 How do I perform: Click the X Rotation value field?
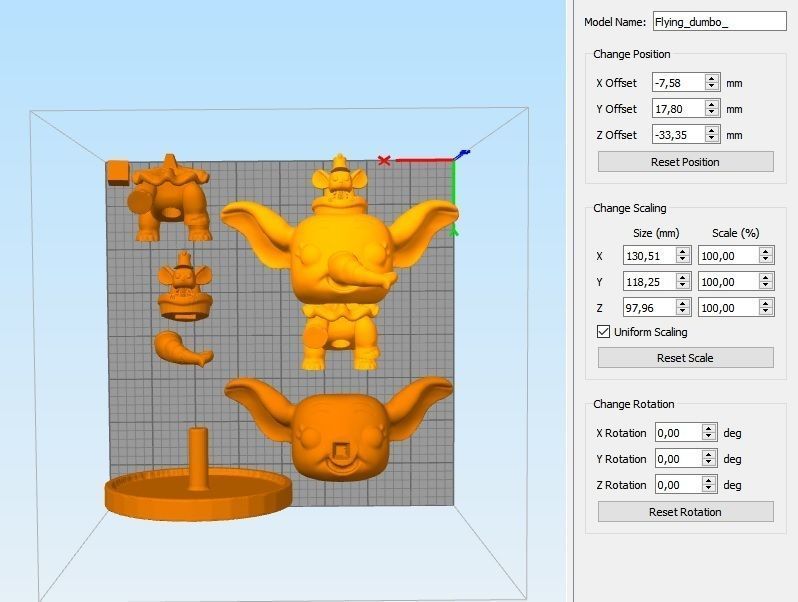pos(678,433)
